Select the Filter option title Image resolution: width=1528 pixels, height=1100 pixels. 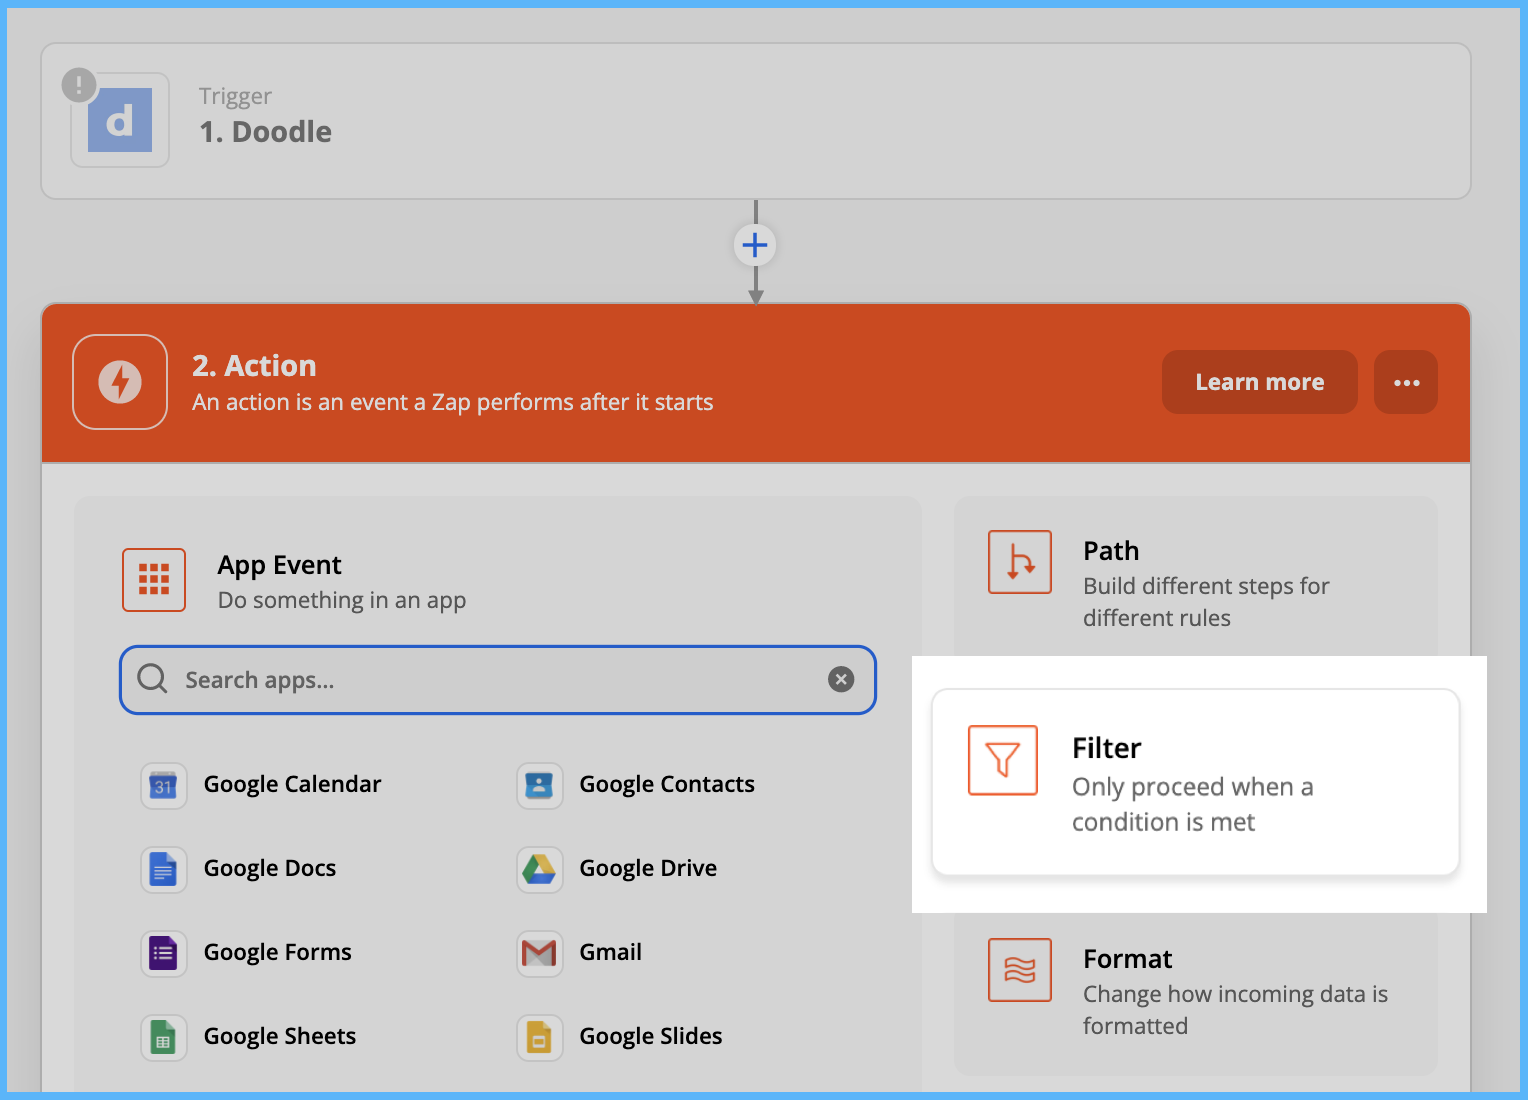tap(1106, 748)
